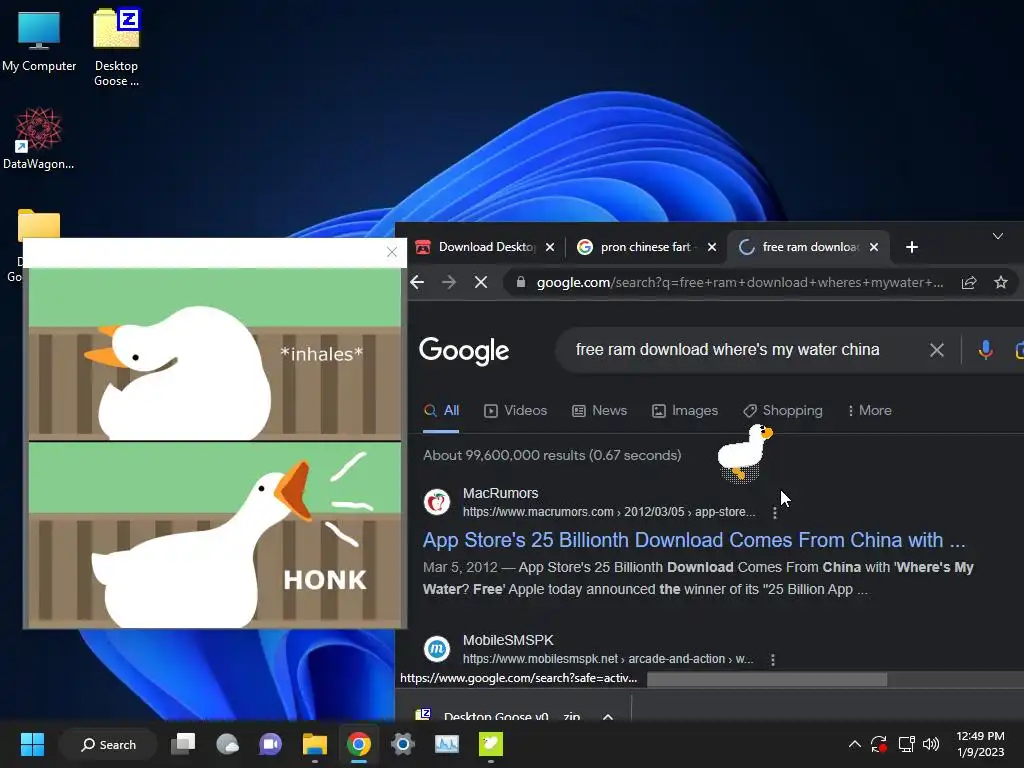This screenshot has width=1024, height=768.
Task: Open Chrome from the taskbar
Action: tap(359, 744)
